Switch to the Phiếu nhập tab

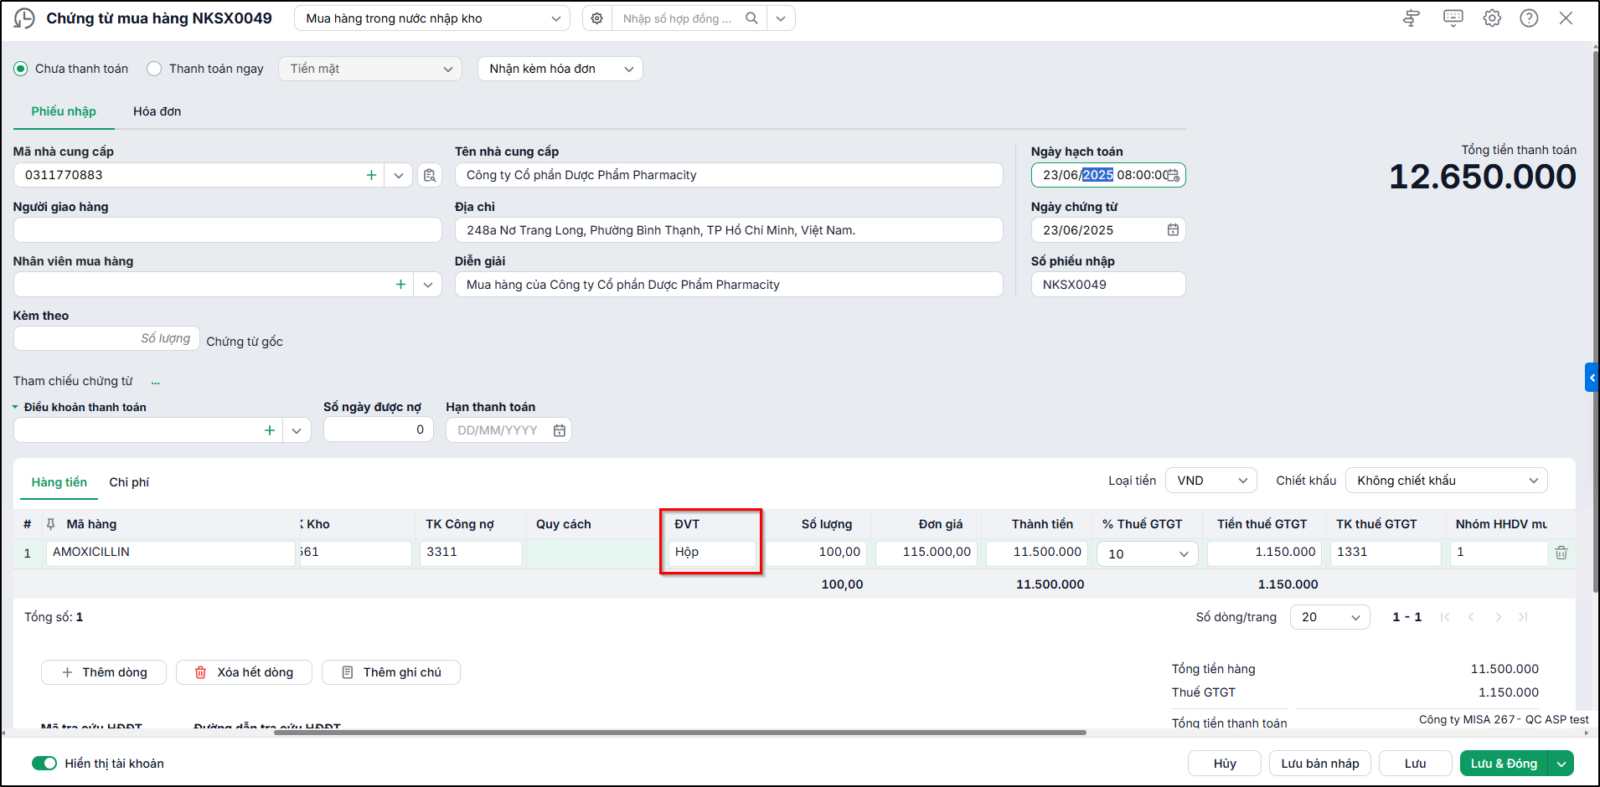tap(63, 111)
